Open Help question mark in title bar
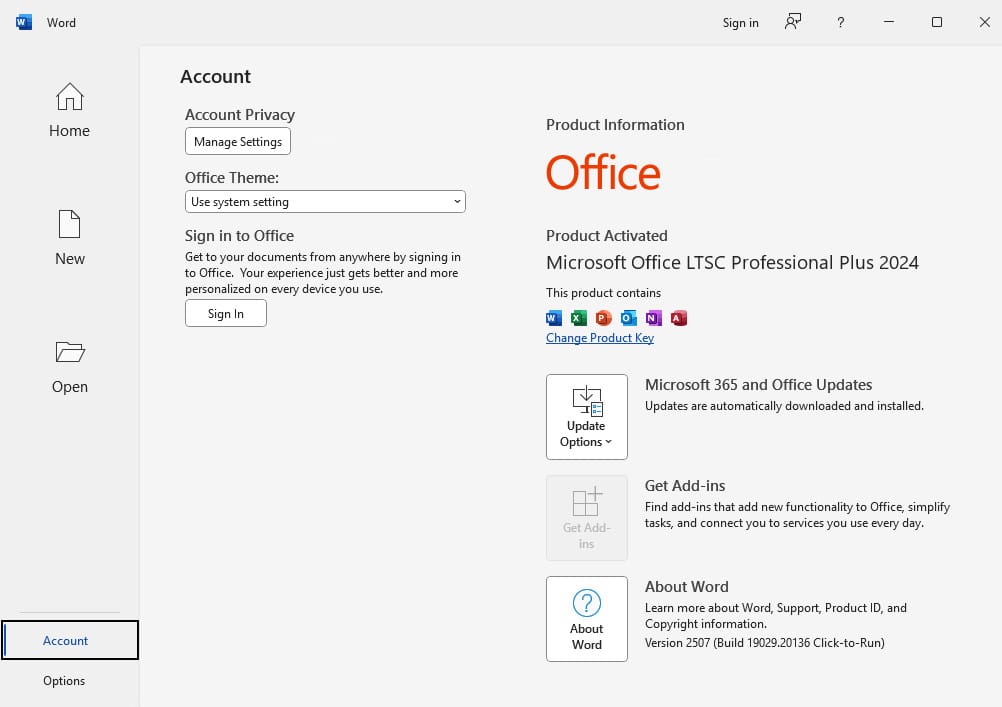Viewport: 1002px width, 707px height. point(840,22)
